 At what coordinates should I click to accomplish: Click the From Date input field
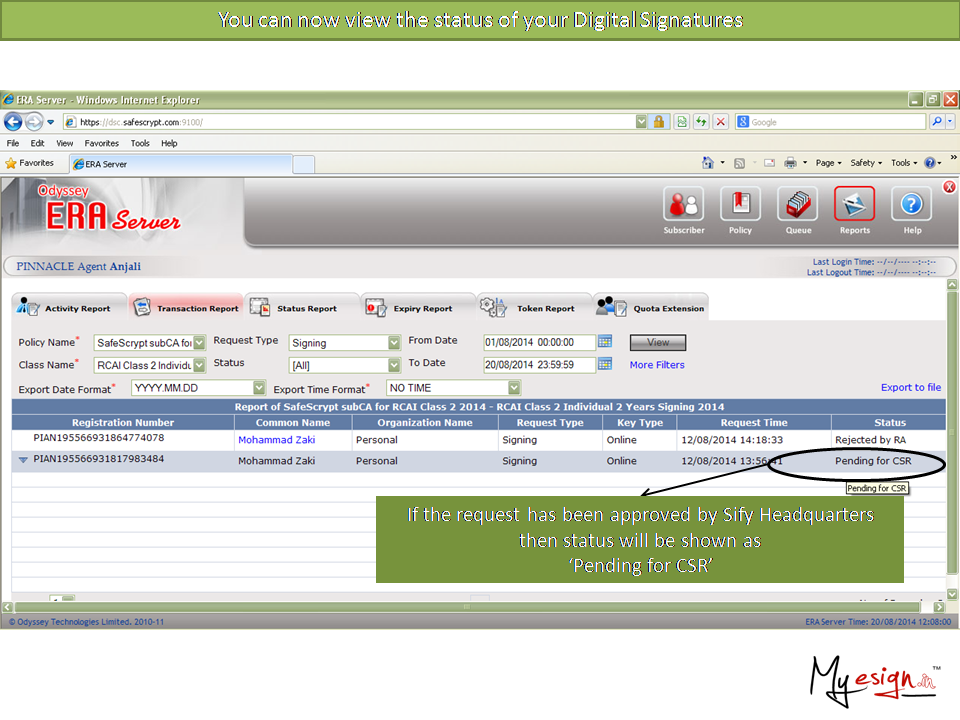click(x=538, y=342)
